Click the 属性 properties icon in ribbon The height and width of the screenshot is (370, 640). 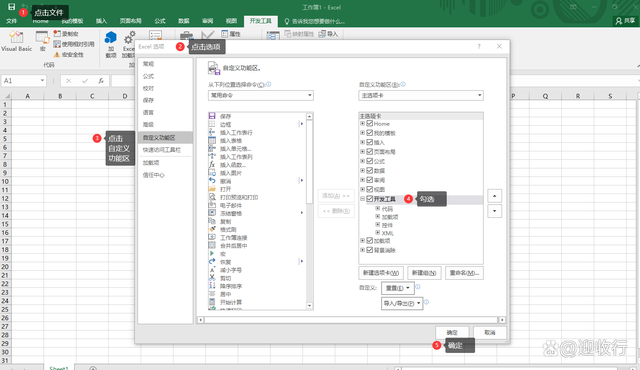tap(224, 34)
